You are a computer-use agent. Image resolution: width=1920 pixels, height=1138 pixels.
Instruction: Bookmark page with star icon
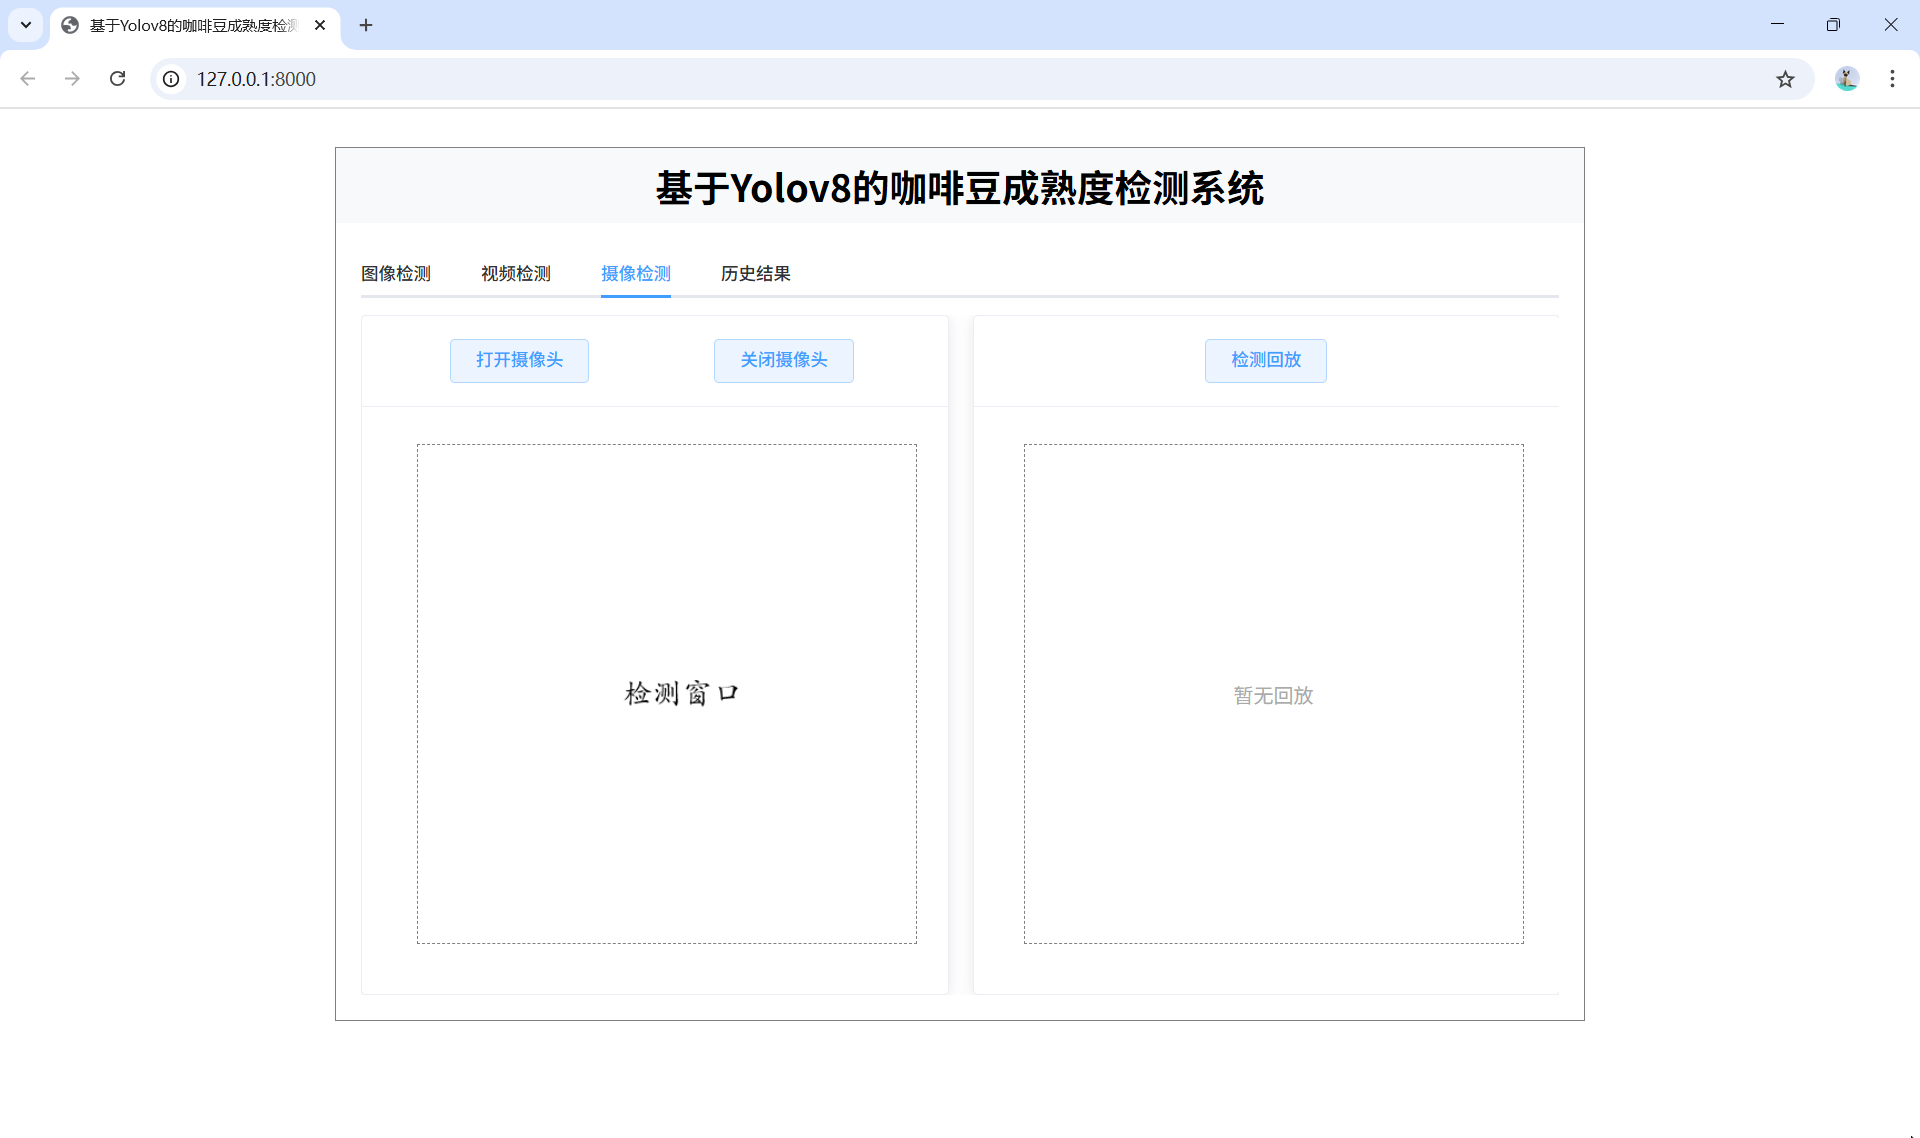[x=1785, y=79]
